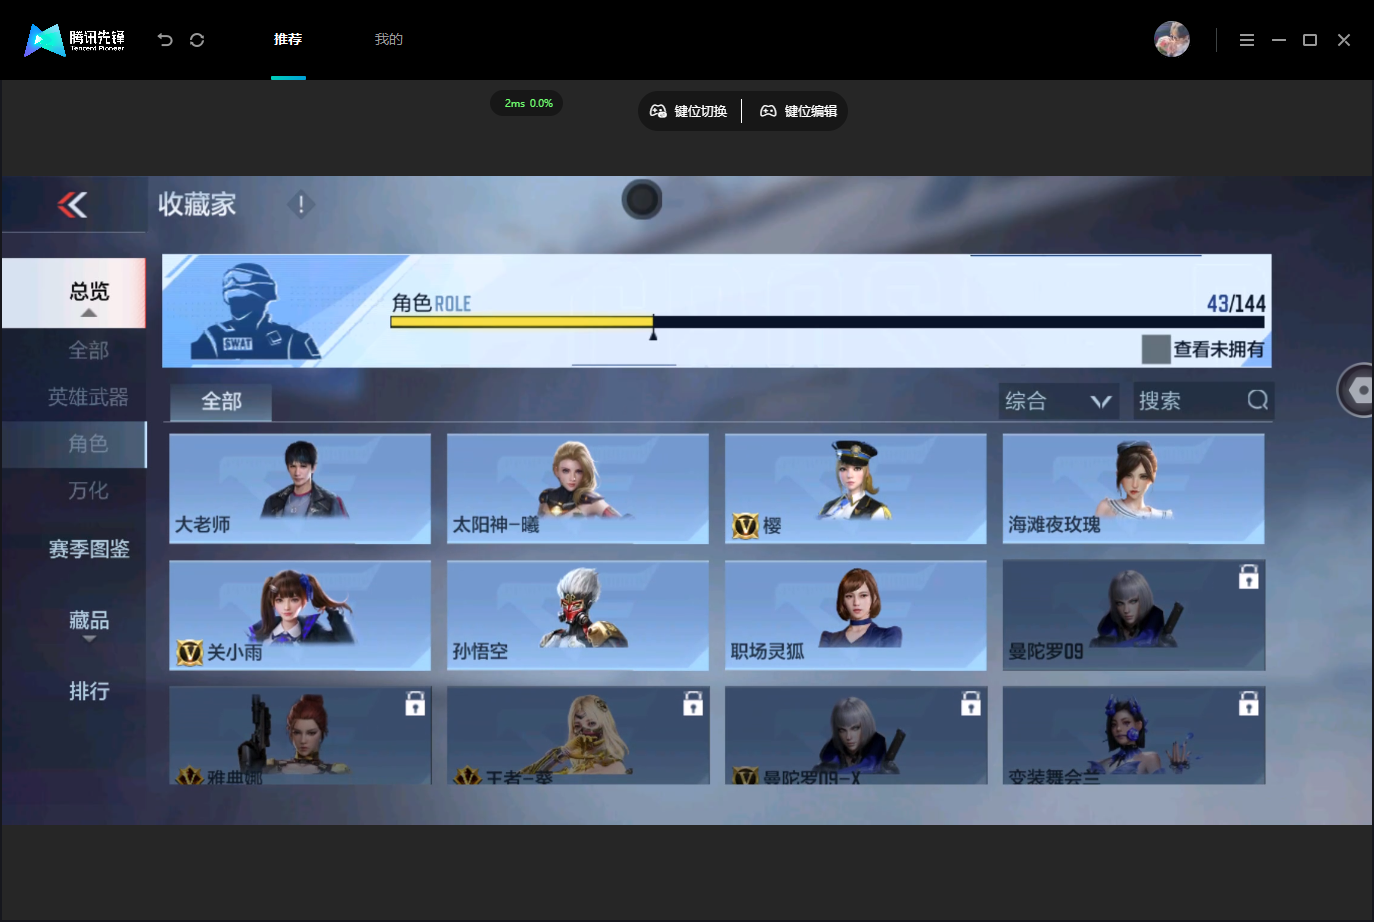Image resolution: width=1374 pixels, height=922 pixels.
Task: Click the SWAT role portrait icon
Action: pos(254,311)
